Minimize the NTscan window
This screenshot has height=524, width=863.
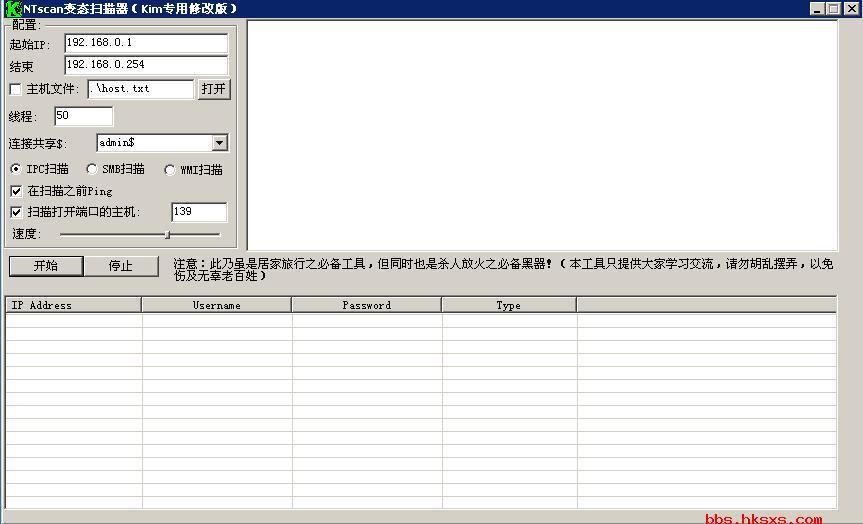point(817,9)
